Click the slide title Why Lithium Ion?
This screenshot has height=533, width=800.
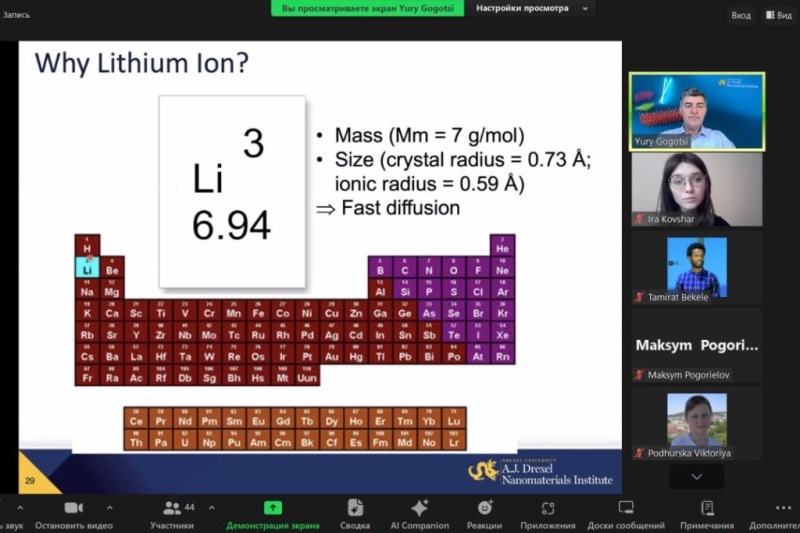141,64
